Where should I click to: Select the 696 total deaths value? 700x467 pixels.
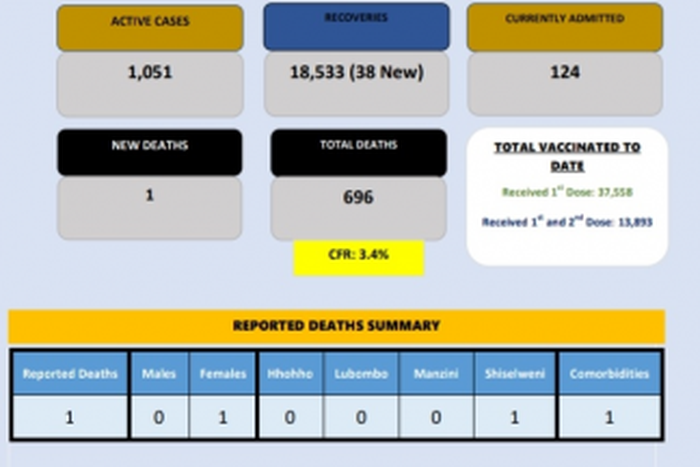358,197
